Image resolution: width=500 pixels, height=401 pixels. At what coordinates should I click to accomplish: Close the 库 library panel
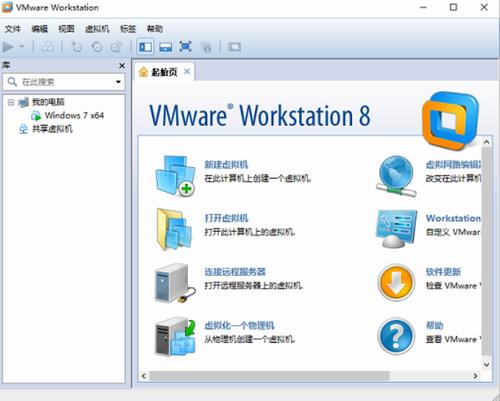pyautogui.click(x=122, y=66)
